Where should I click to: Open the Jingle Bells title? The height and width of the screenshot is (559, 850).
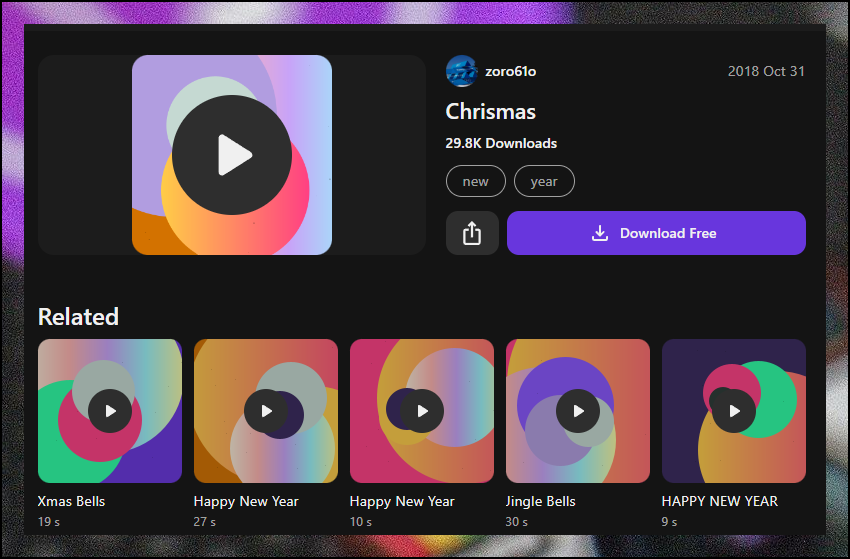click(540, 502)
